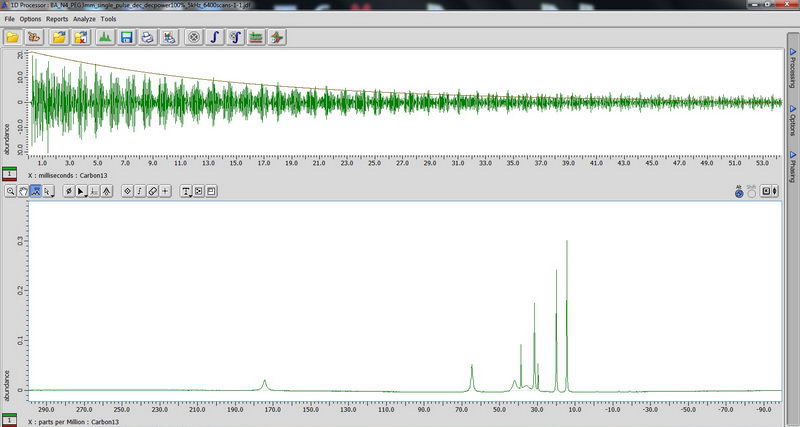Select the magnifier zoom tool
The width and height of the screenshot is (800, 427).
tap(10, 190)
